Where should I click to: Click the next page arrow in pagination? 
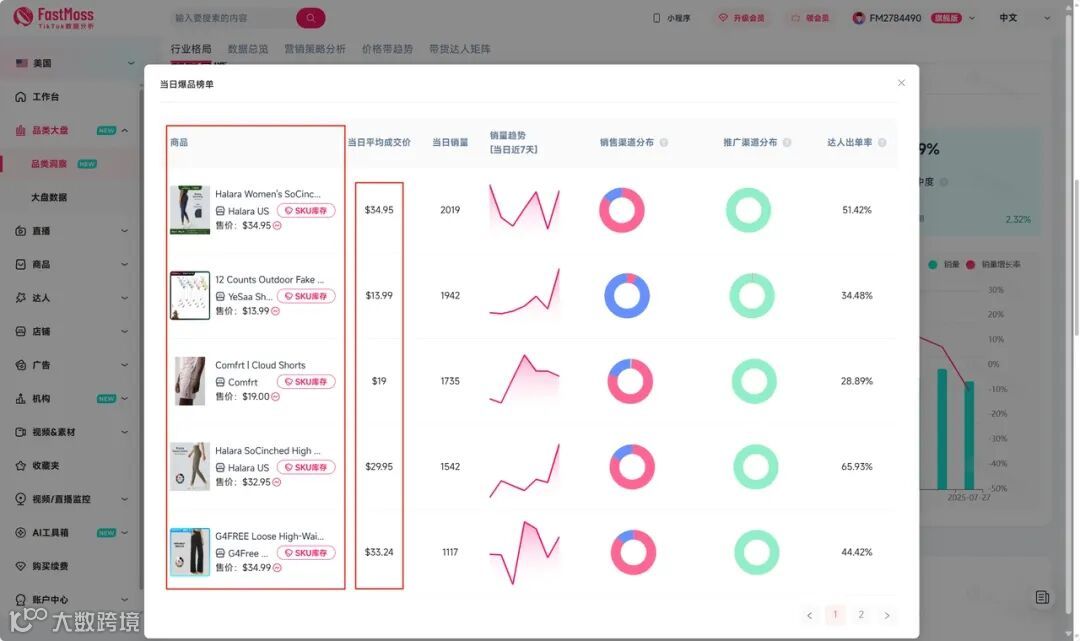click(x=887, y=616)
